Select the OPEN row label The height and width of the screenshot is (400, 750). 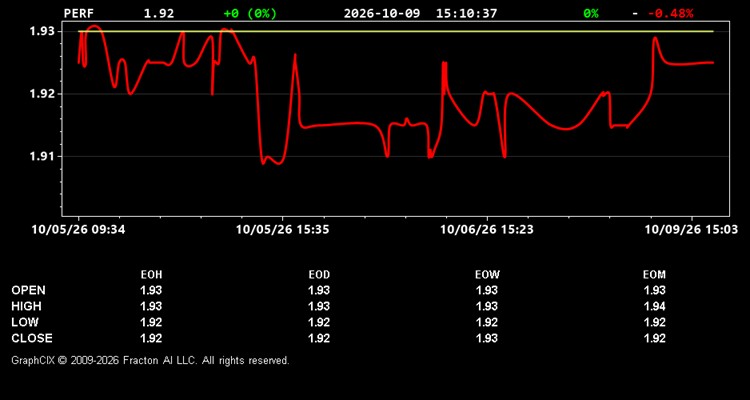(x=29, y=290)
